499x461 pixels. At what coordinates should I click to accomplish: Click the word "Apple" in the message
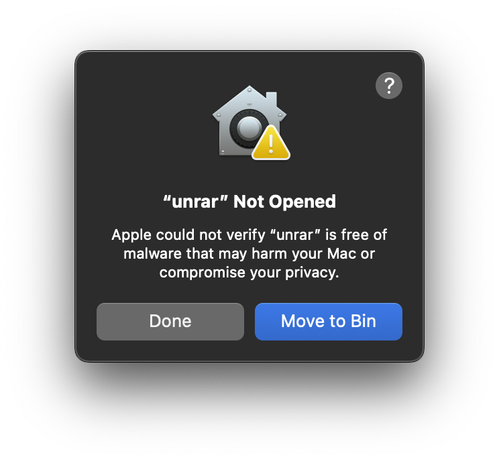[132, 235]
